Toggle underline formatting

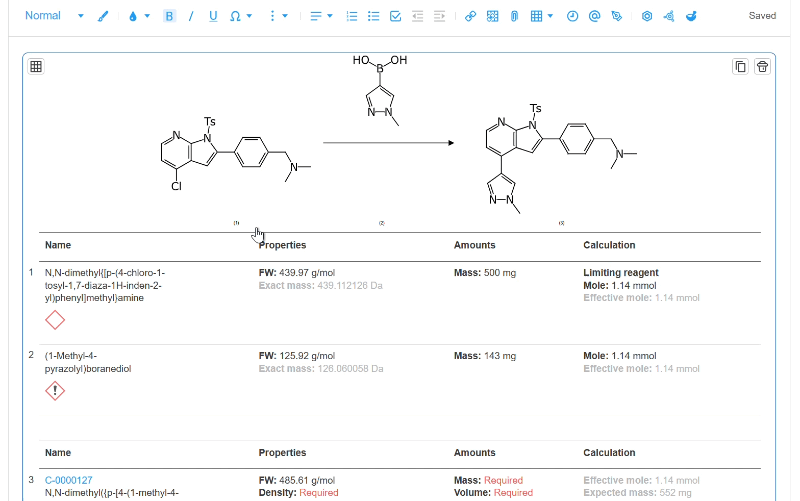click(213, 16)
